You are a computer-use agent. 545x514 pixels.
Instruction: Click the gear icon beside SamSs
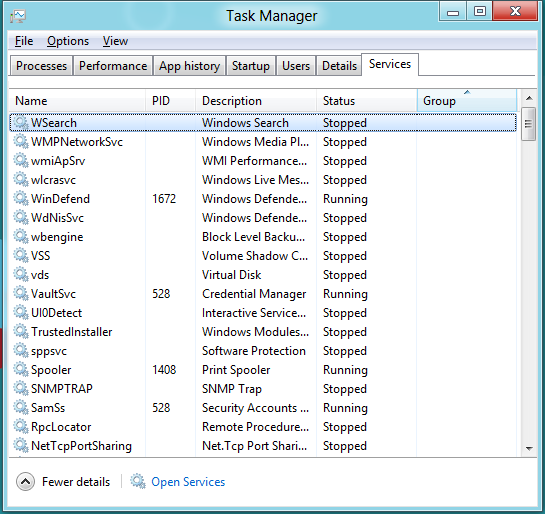21,408
